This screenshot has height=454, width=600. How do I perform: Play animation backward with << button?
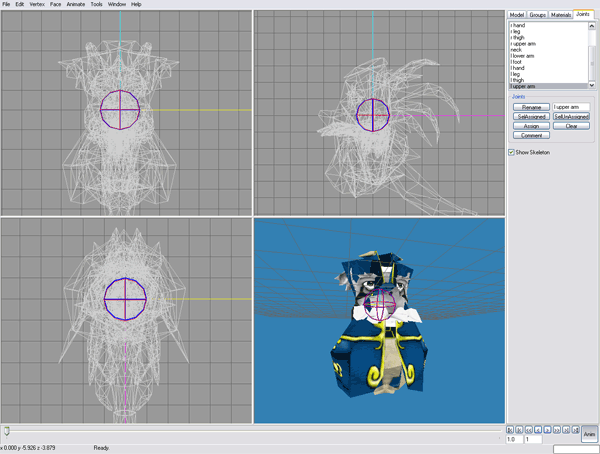528,430
